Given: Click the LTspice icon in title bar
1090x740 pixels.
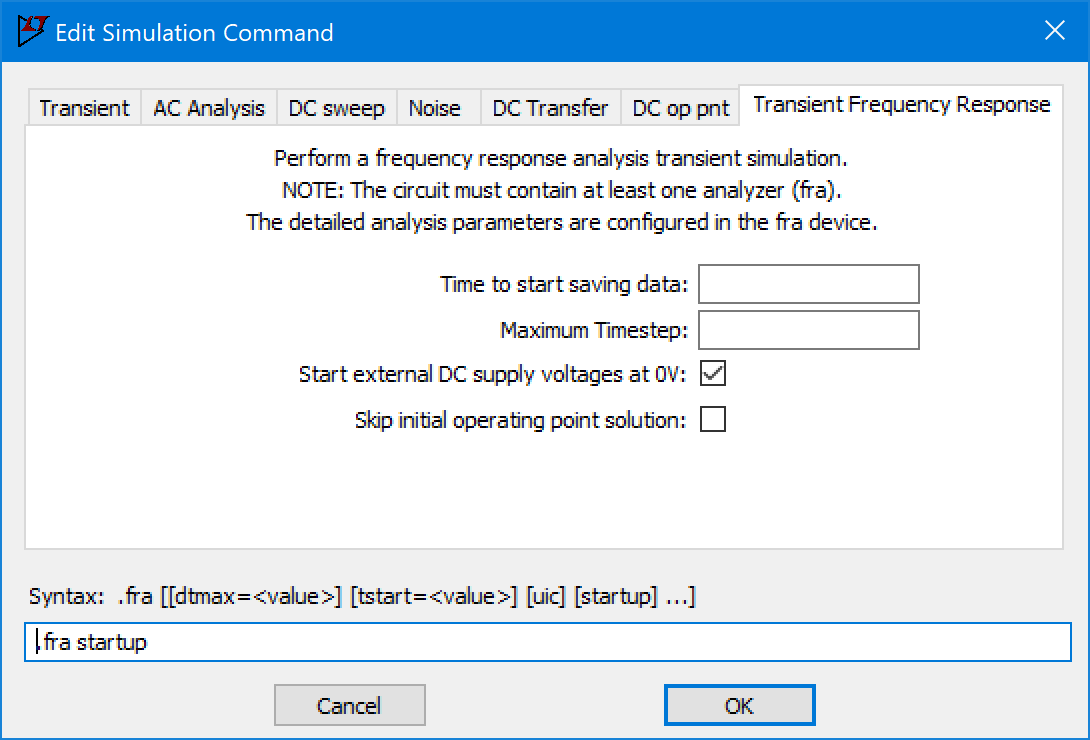Looking at the screenshot, I should (33, 32).
